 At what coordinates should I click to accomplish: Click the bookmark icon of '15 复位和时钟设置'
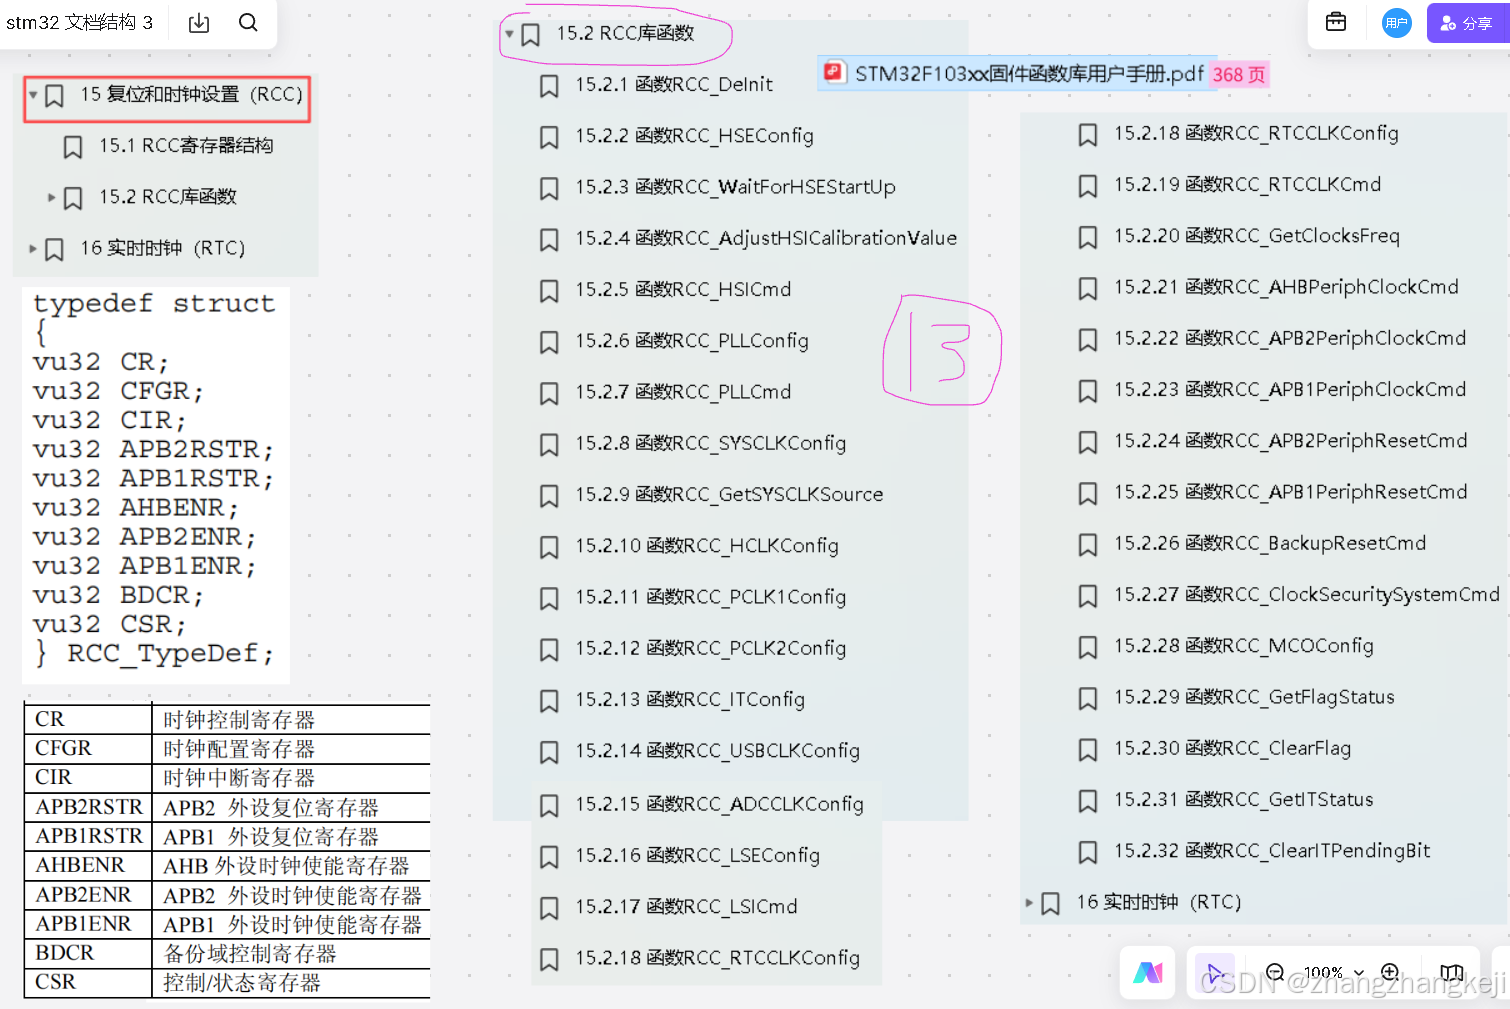point(55,95)
